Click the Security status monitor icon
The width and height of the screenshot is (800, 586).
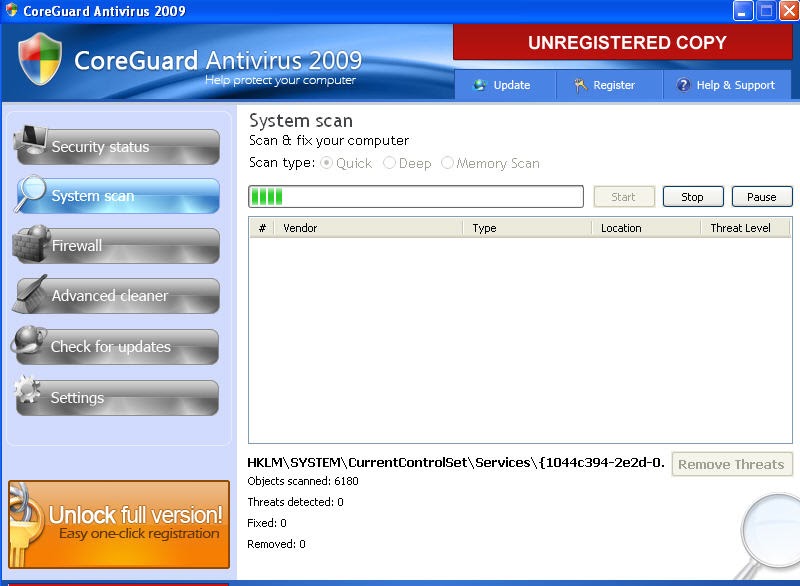[30, 139]
